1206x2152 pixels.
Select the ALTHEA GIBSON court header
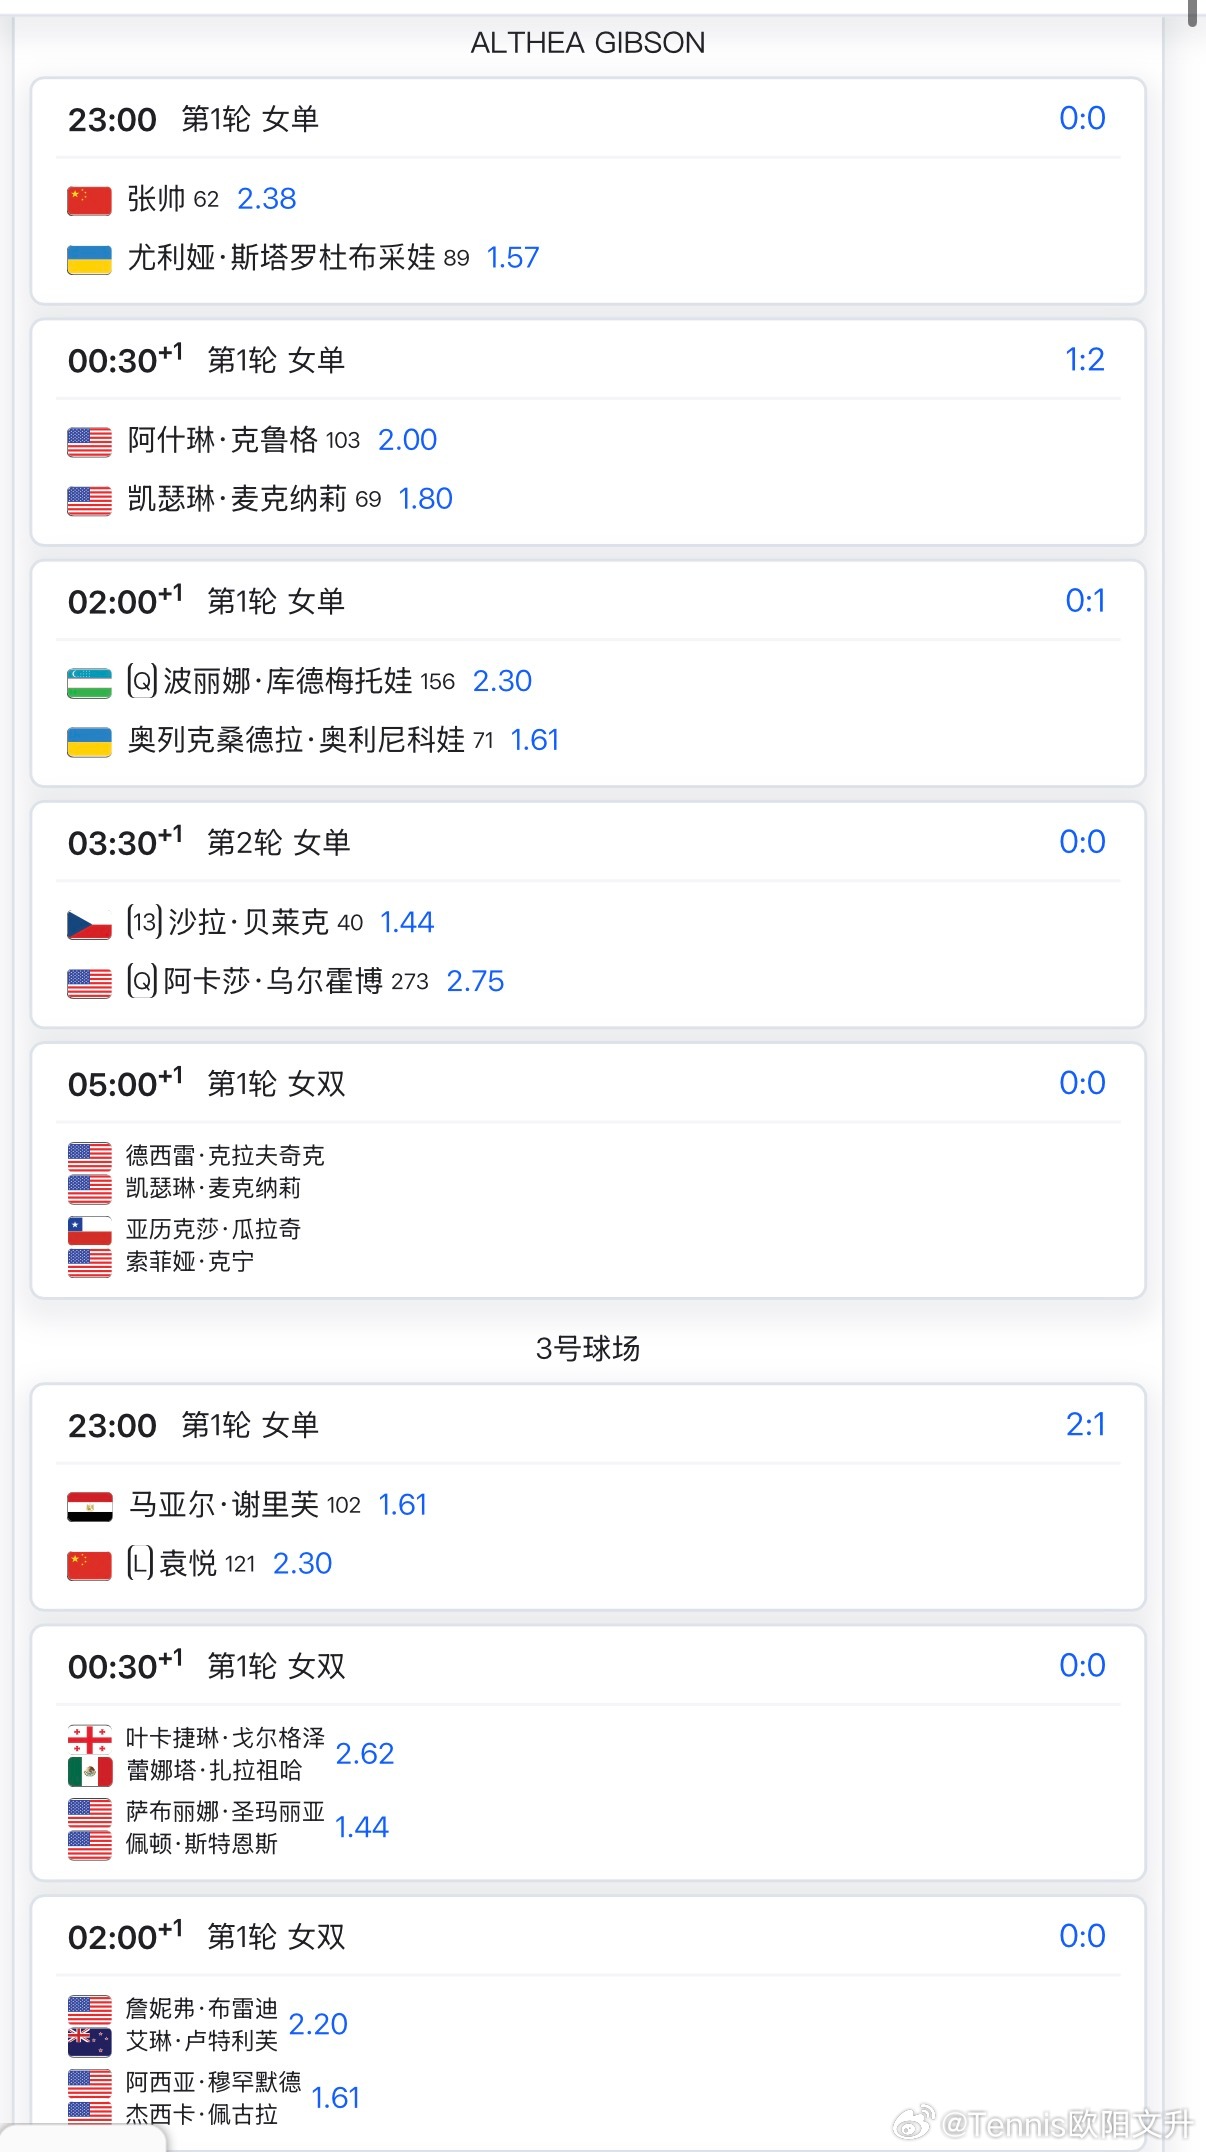coord(588,43)
